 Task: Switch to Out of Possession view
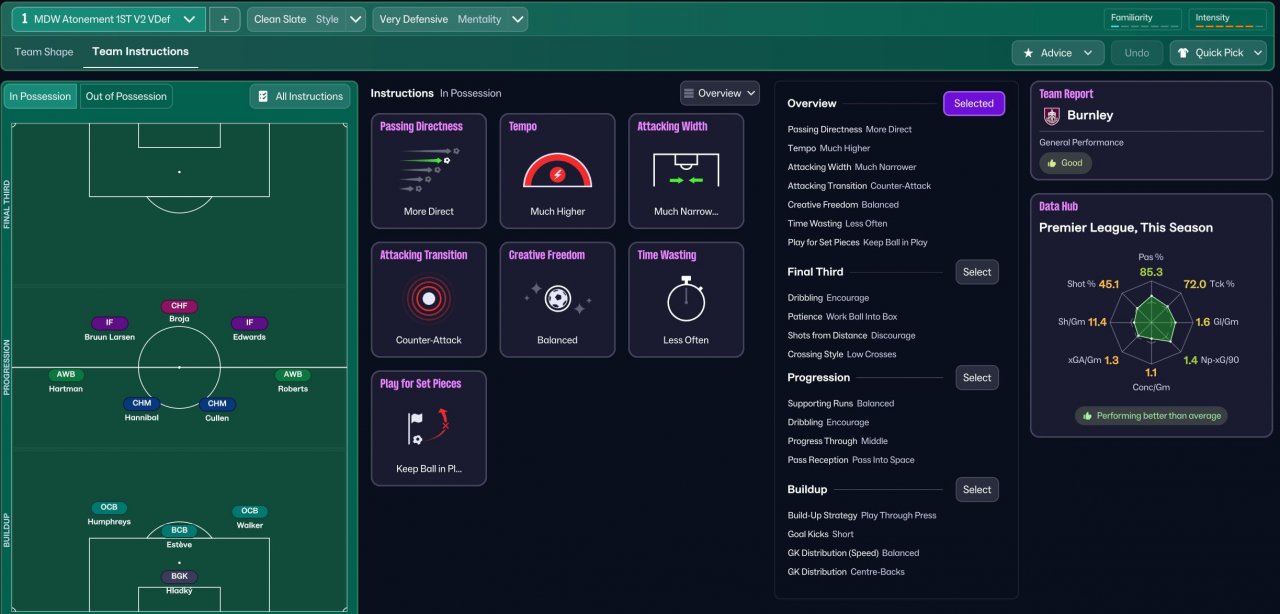pos(126,96)
